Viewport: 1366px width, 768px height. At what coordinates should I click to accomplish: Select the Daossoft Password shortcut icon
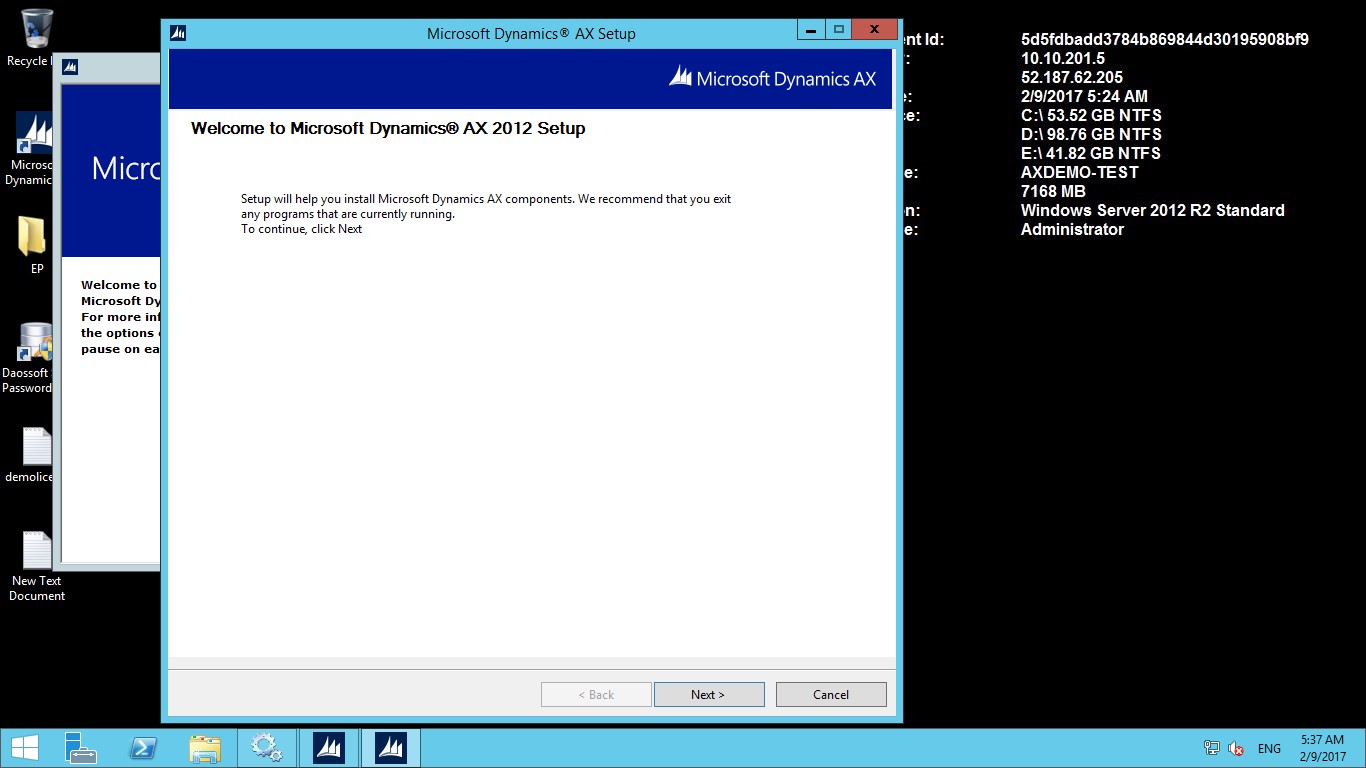pos(28,358)
